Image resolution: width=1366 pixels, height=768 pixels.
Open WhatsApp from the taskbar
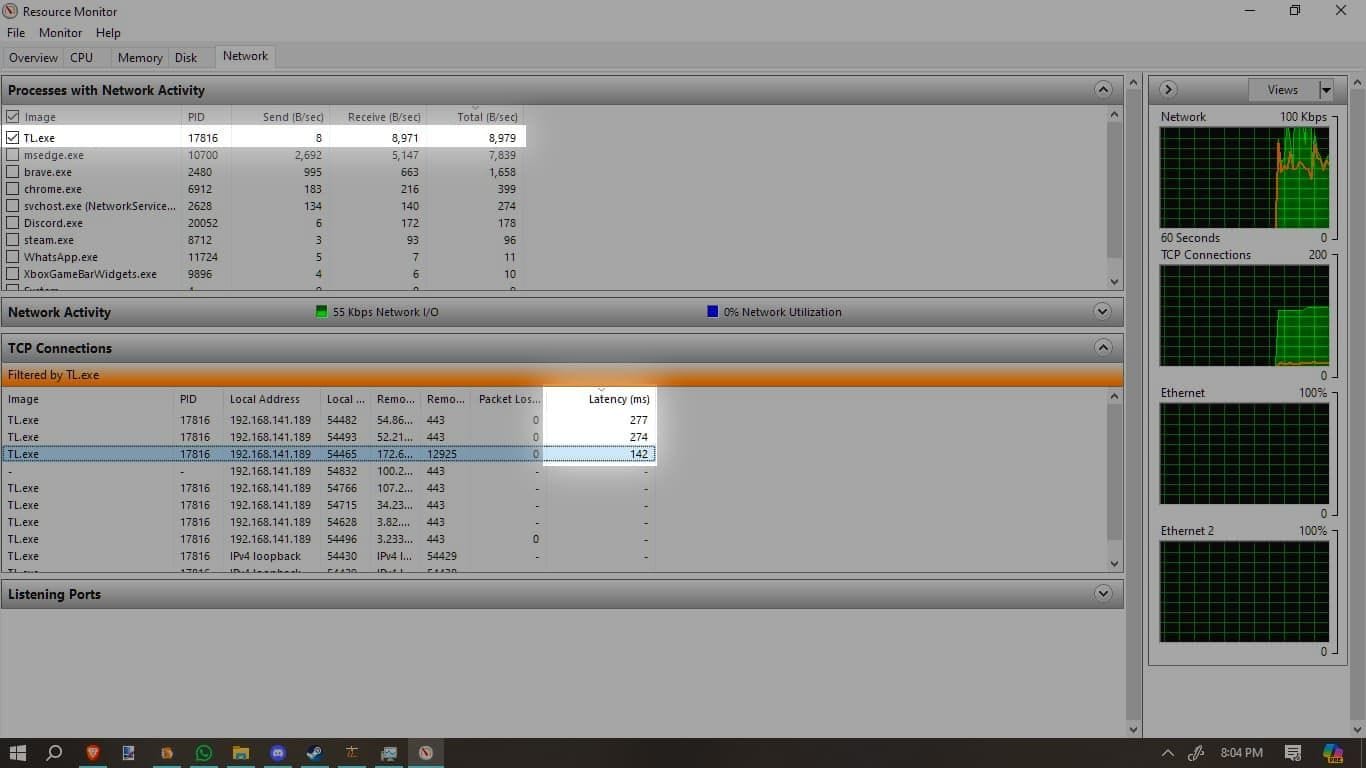(x=204, y=753)
